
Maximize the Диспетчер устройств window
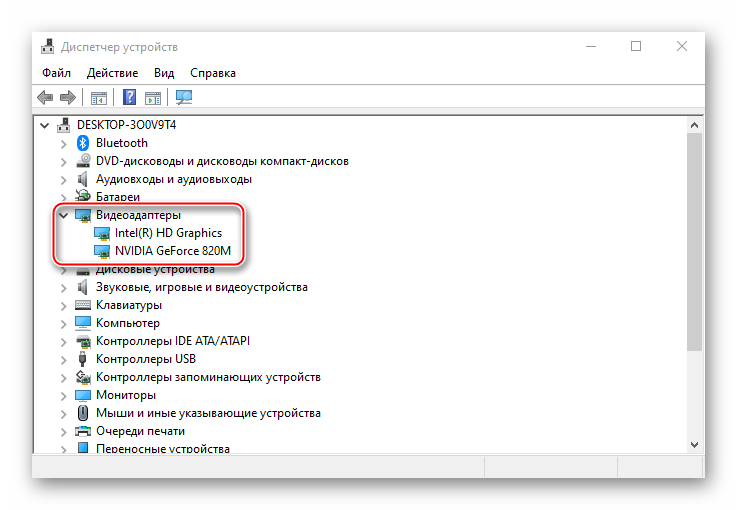[636, 46]
